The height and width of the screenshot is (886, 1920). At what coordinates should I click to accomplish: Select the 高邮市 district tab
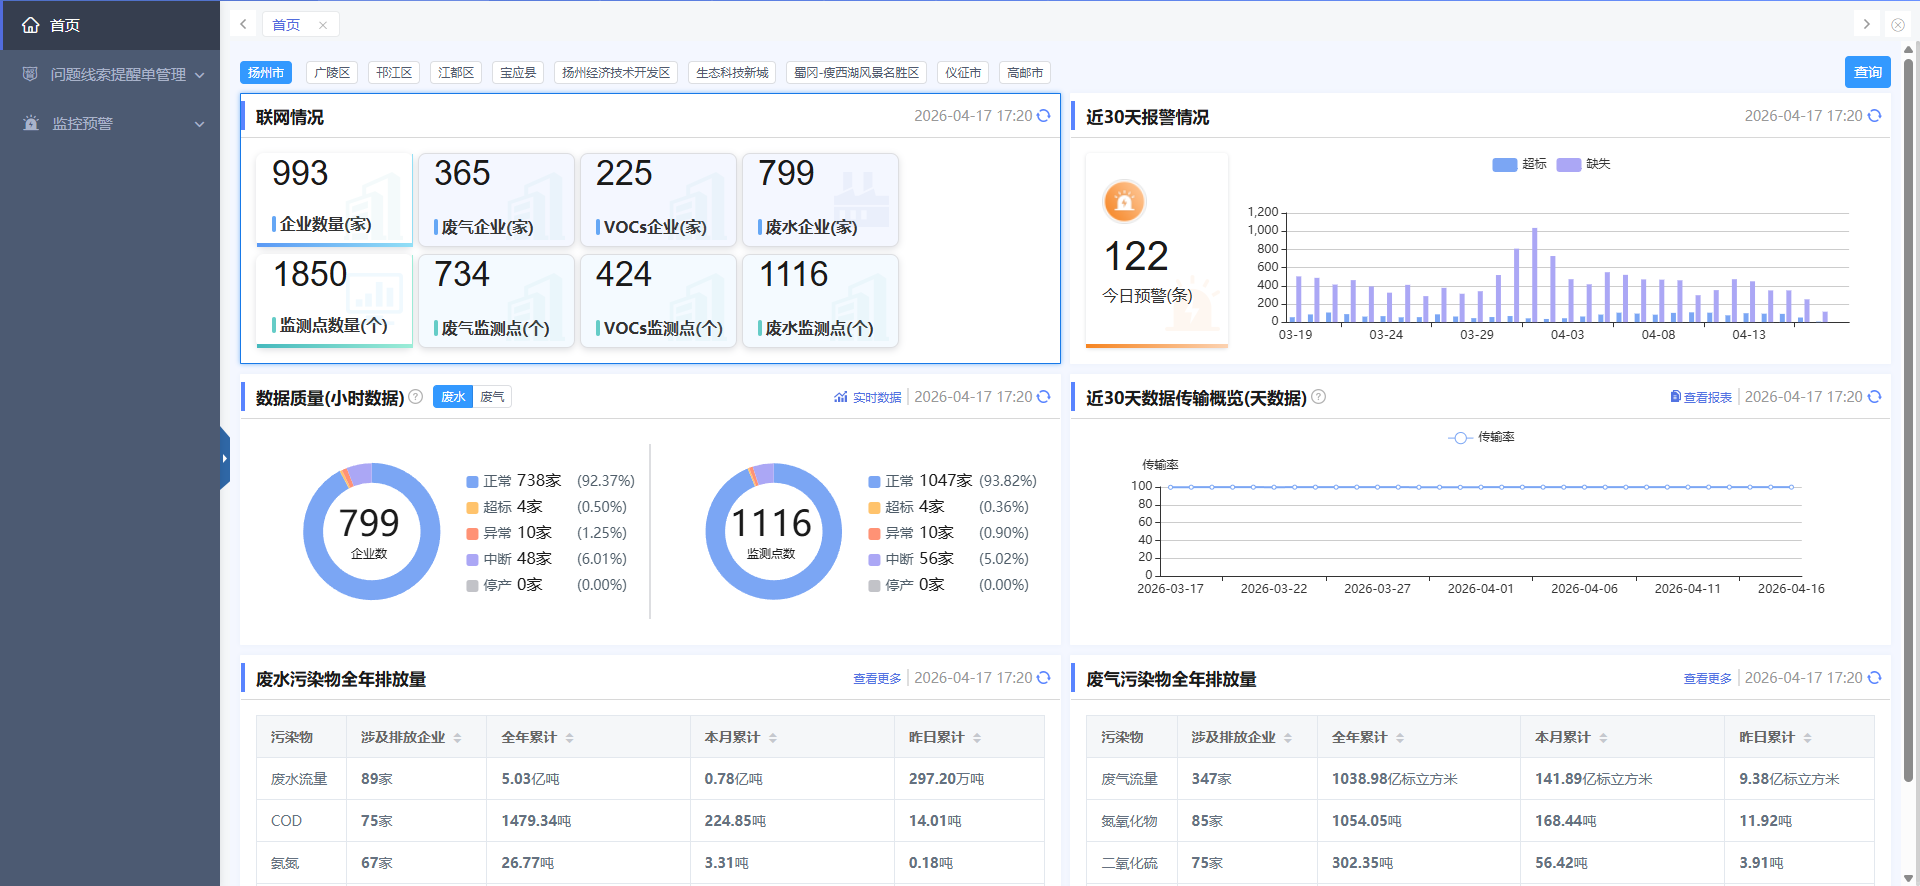point(1024,73)
